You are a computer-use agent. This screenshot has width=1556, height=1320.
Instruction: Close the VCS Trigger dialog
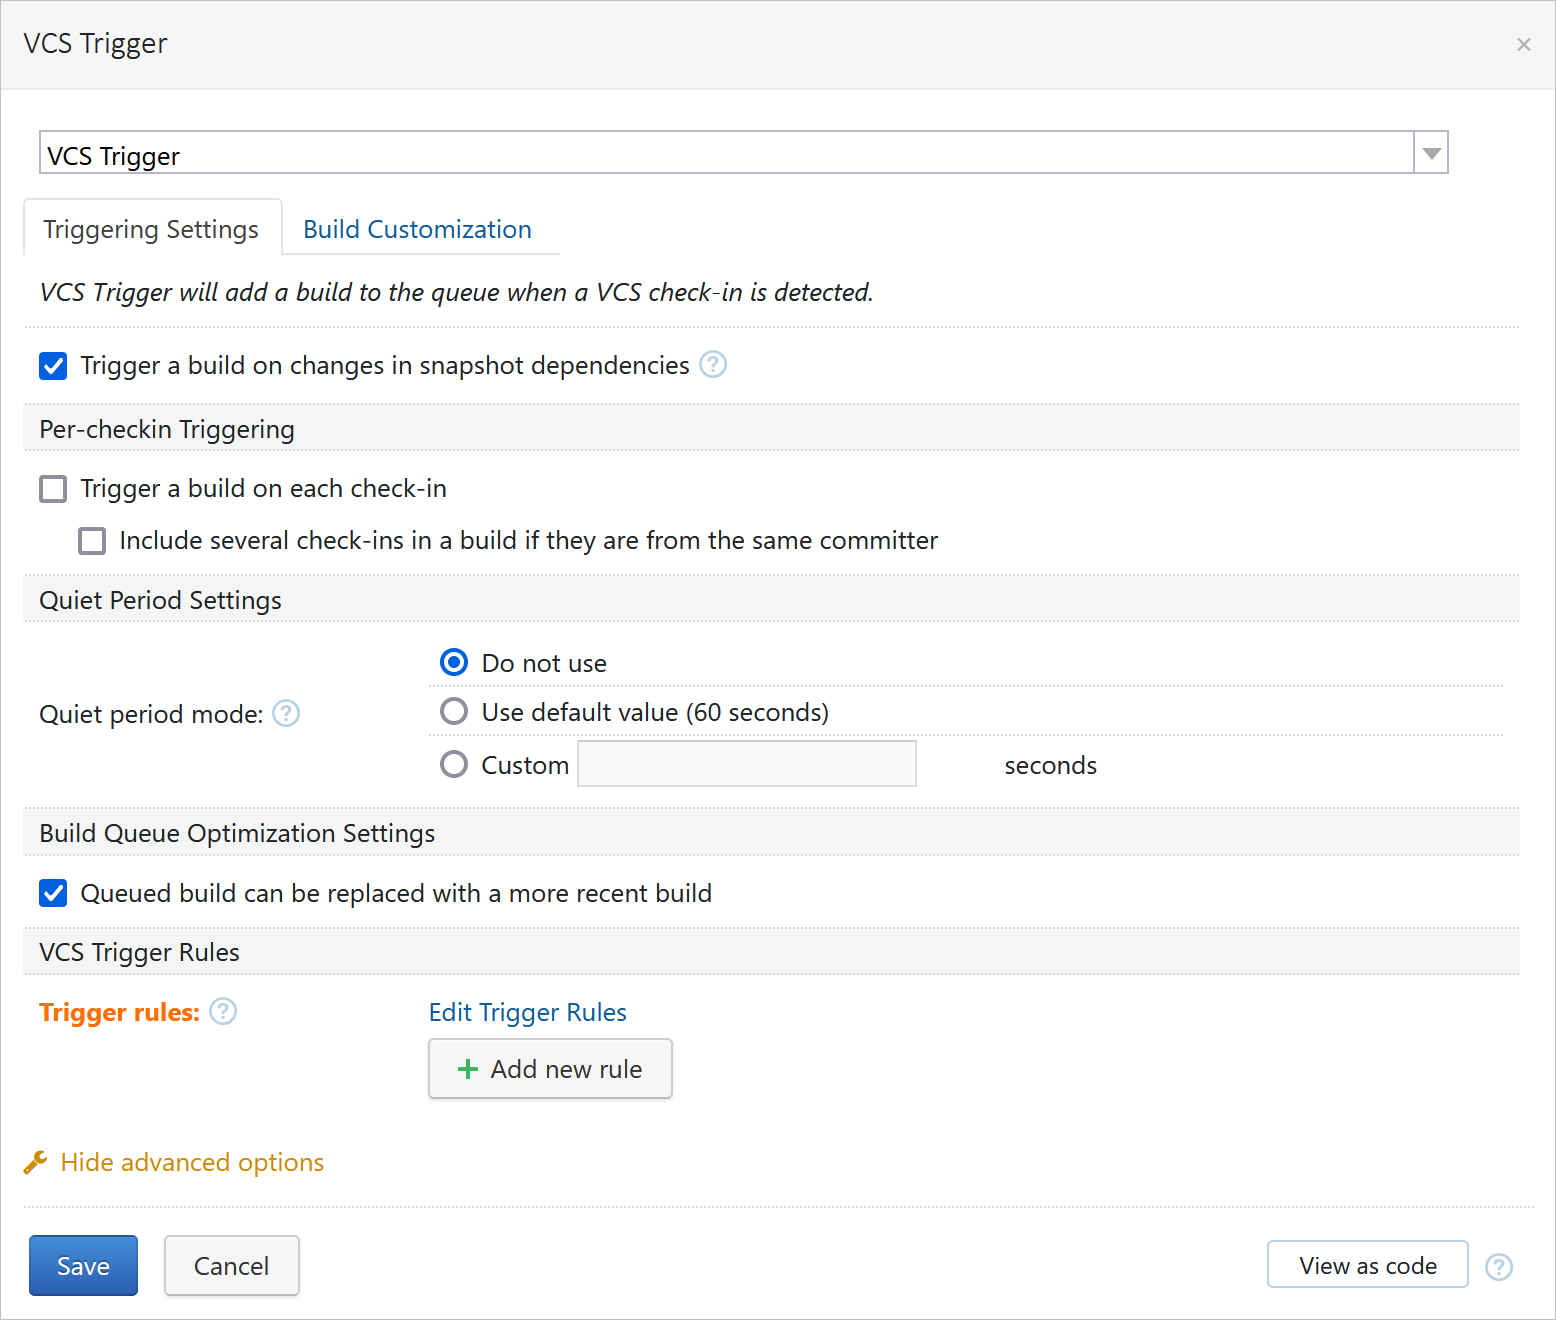(1523, 45)
